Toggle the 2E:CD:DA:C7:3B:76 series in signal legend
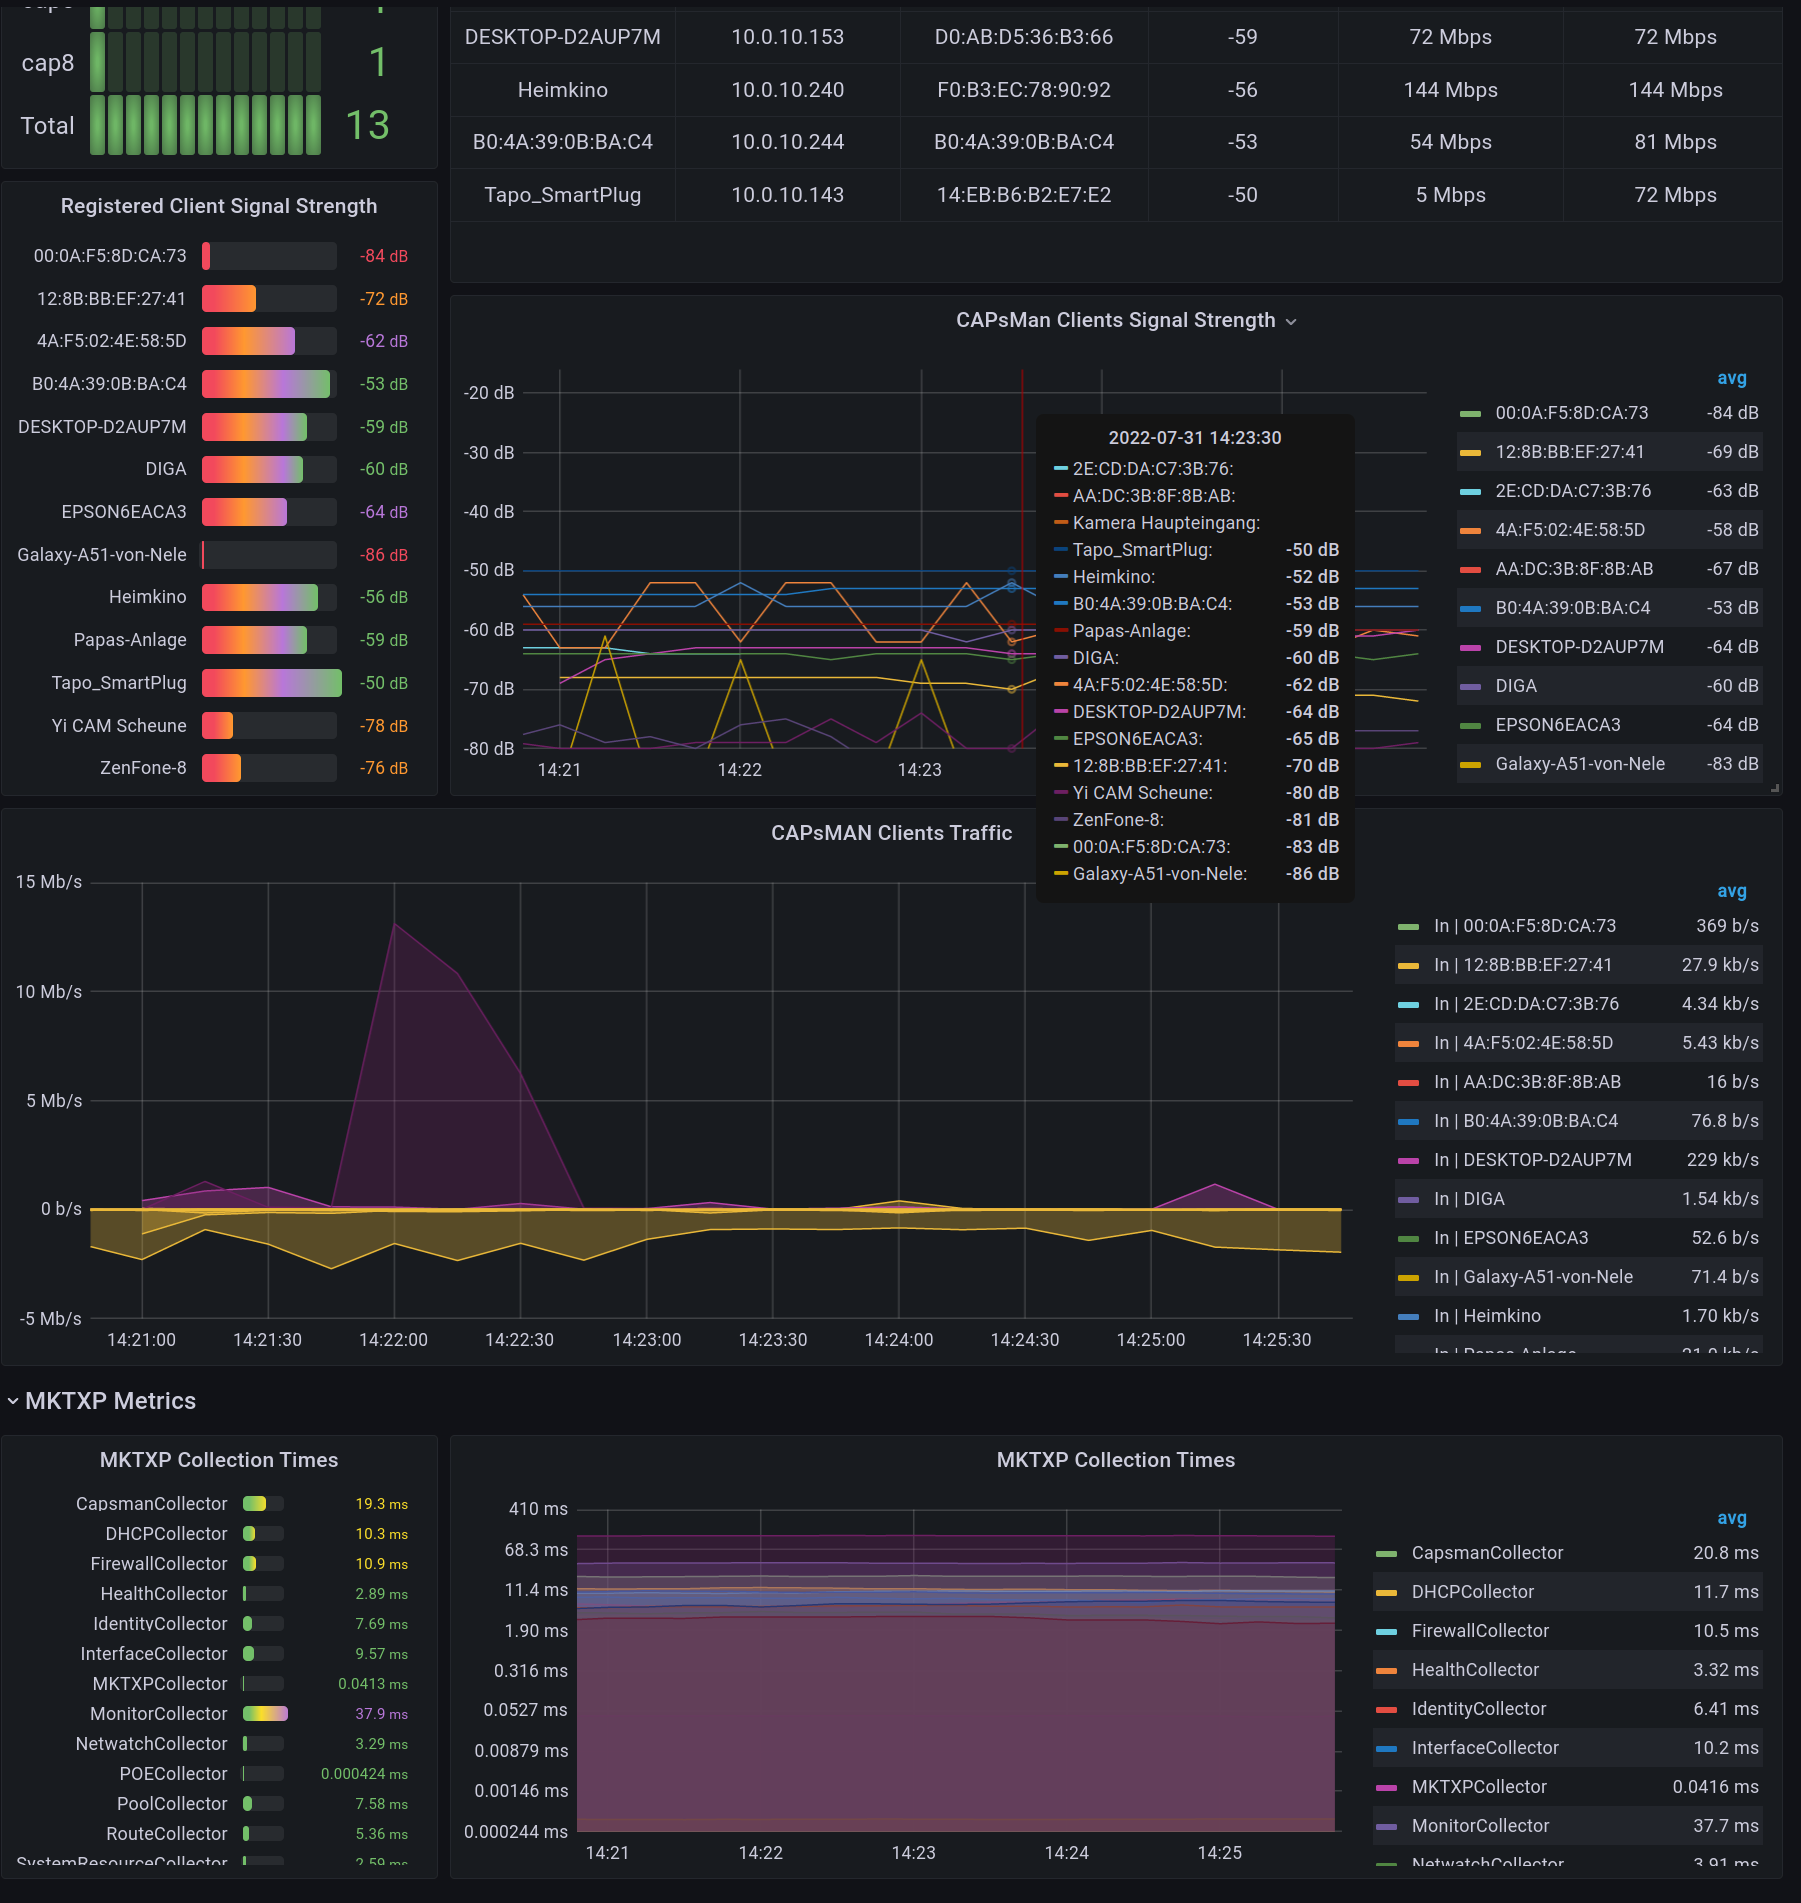The width and height of the screenshot is (1801, 1903). (x=1572, y=491)
